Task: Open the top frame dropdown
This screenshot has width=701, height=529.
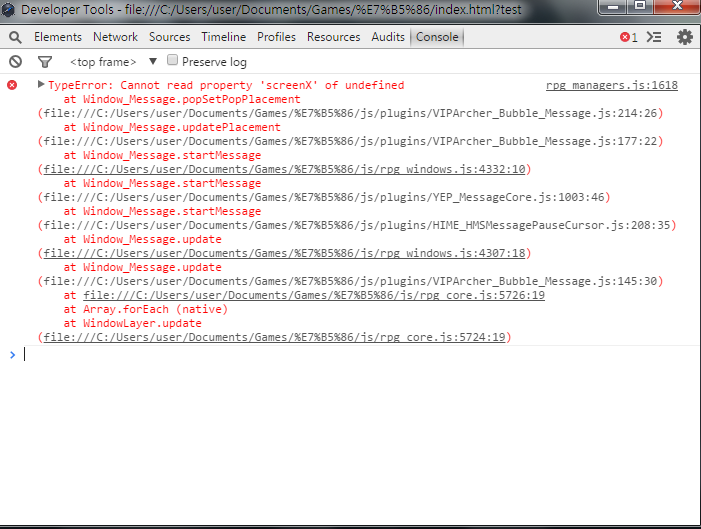Action: coord(113,62)
